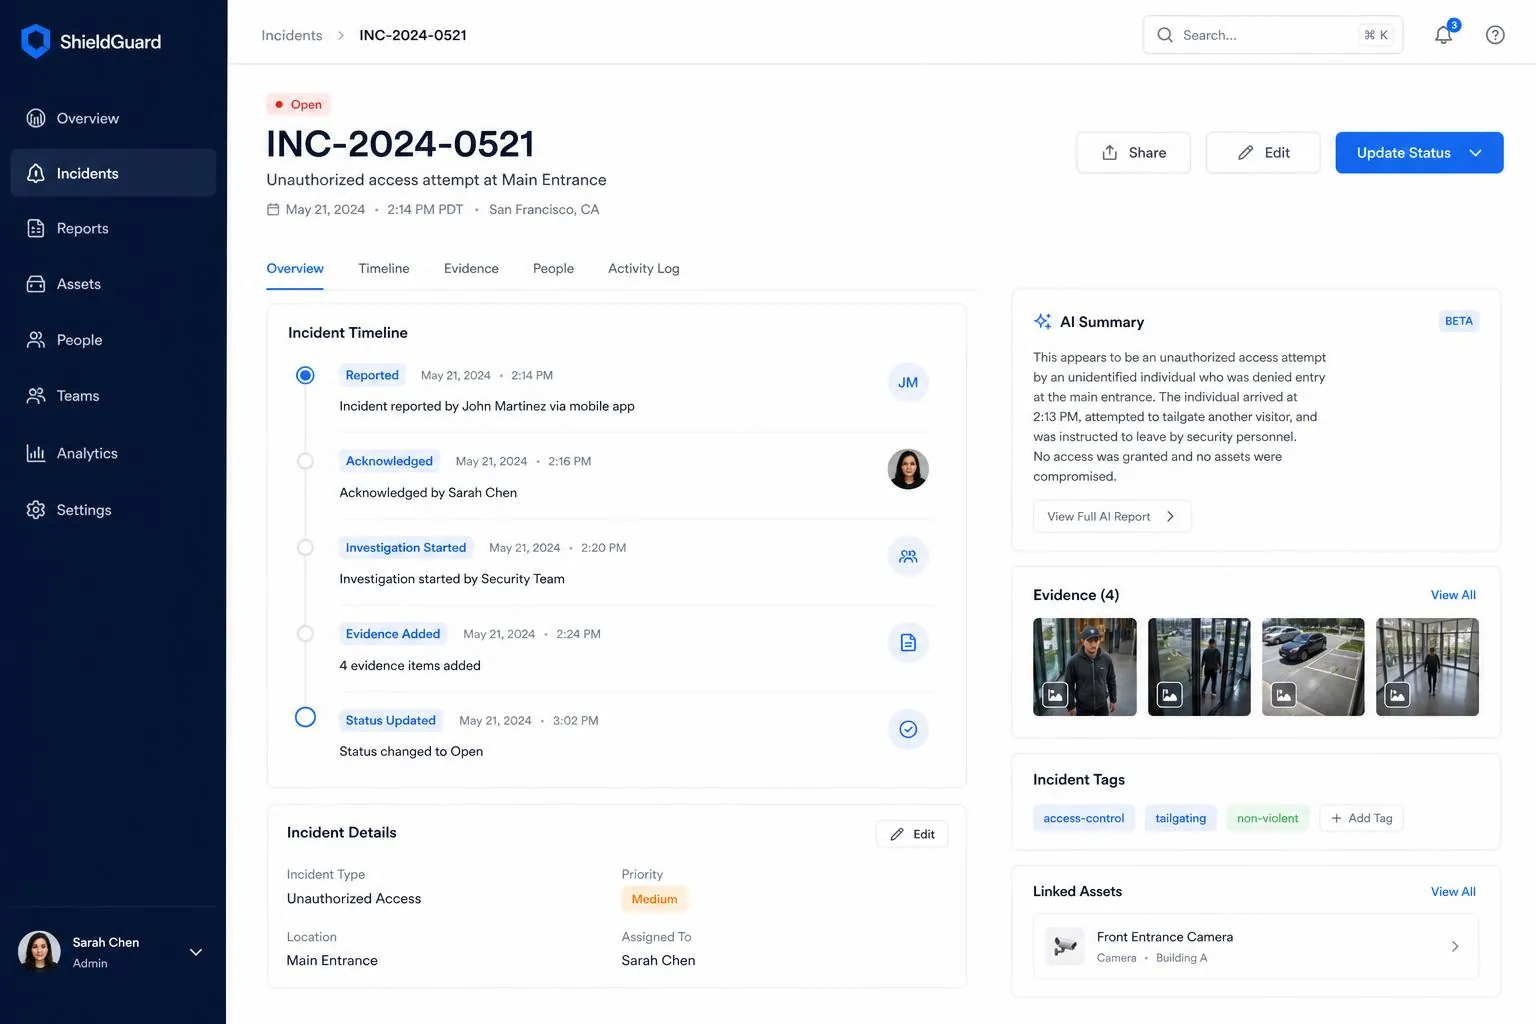Image resolution: width=1536 pixels, height=1024 pixels.
Task: Open the parking lot evidence thumbnail
Action: click(1313, 667)
